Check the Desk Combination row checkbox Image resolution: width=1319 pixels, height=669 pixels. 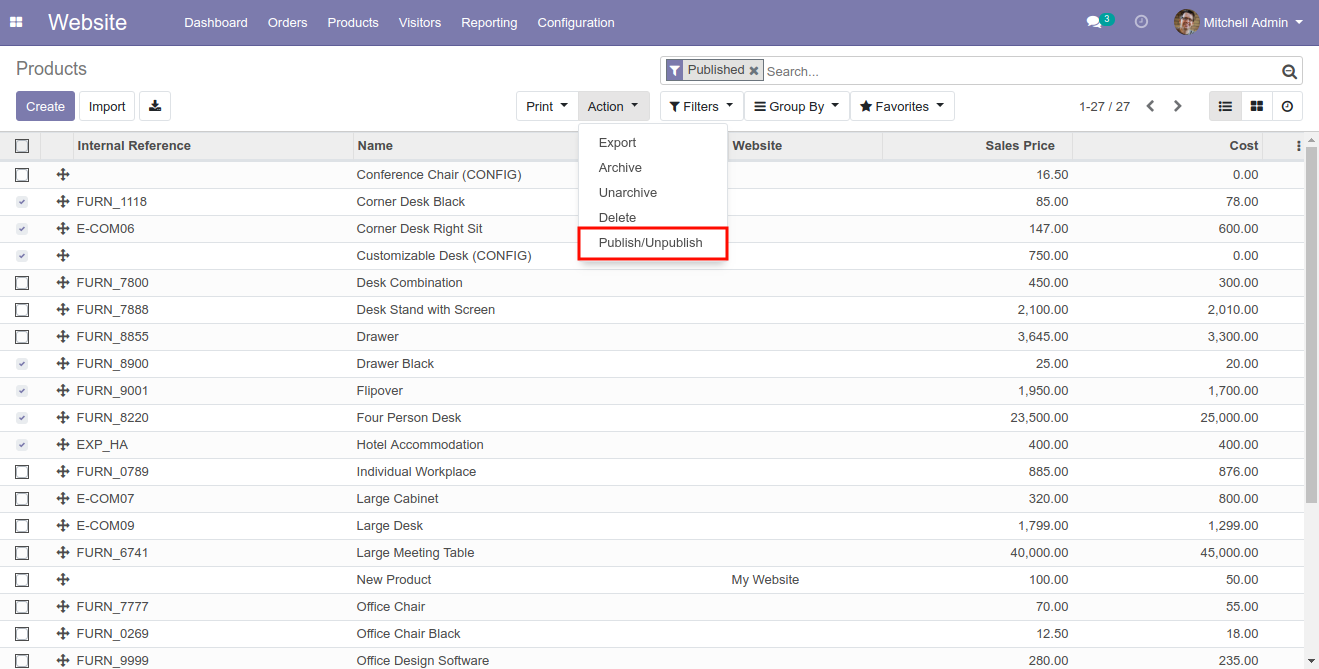point(22,283)
